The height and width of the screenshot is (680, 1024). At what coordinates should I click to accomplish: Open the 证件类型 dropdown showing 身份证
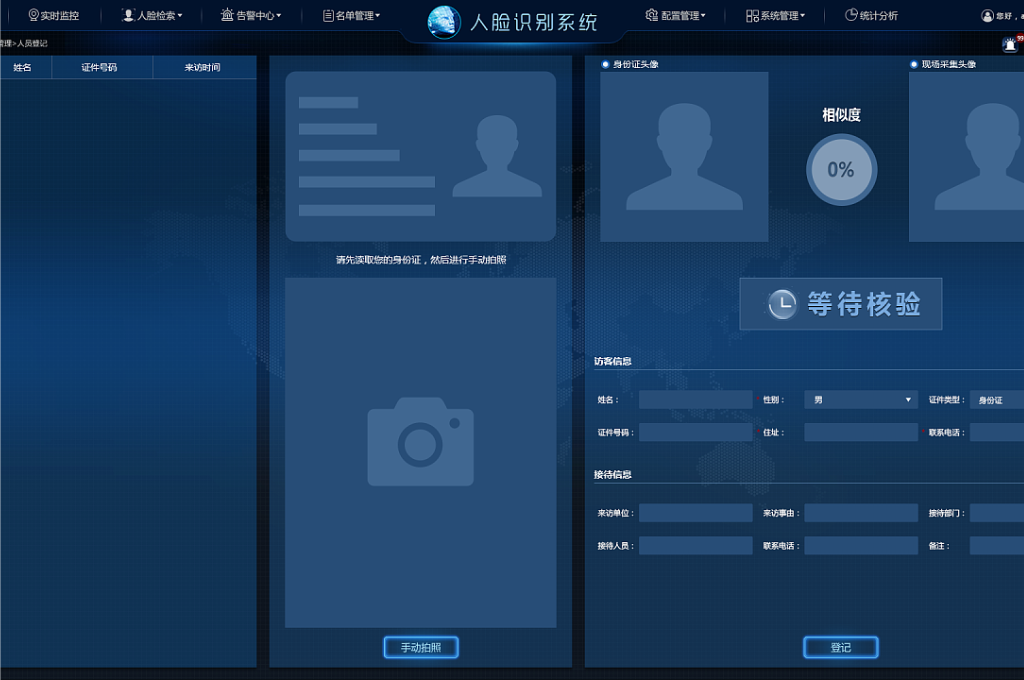point(996,400)
